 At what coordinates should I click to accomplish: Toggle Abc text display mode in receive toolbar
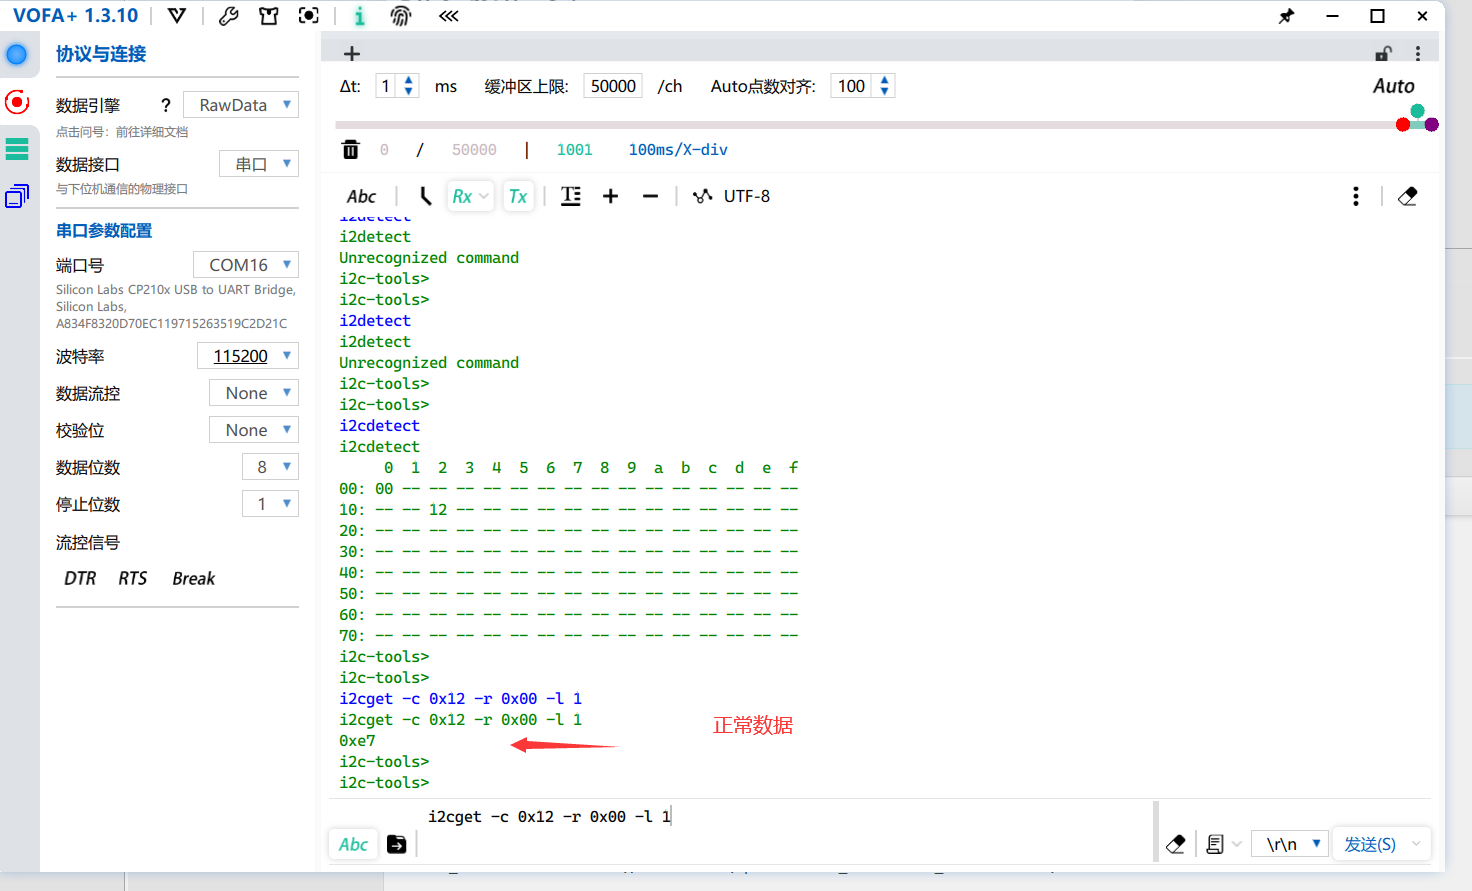click(361, 196)
